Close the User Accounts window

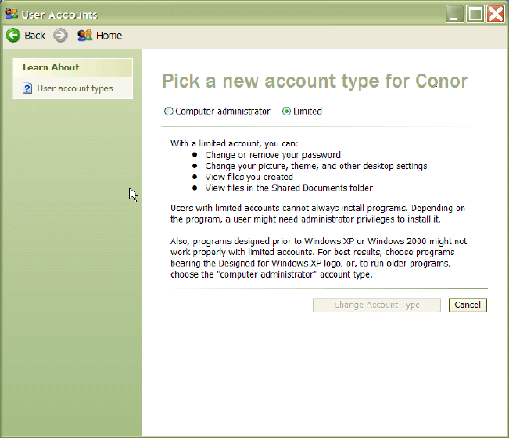(495, 14)
